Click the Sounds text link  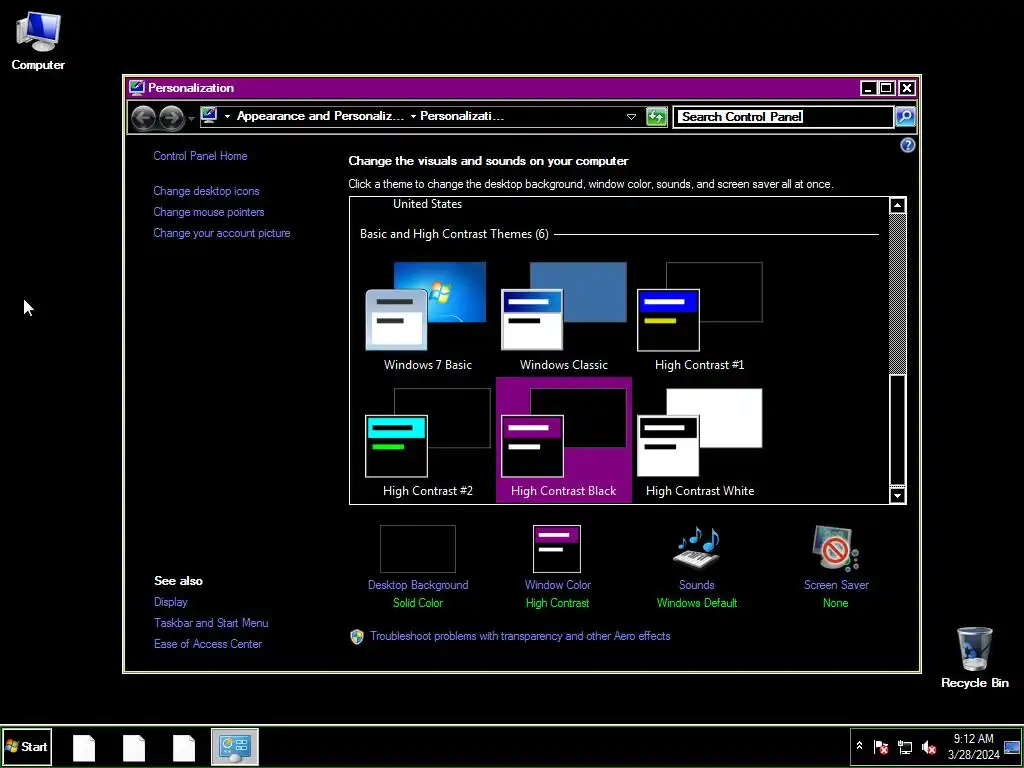click(697, 584)
